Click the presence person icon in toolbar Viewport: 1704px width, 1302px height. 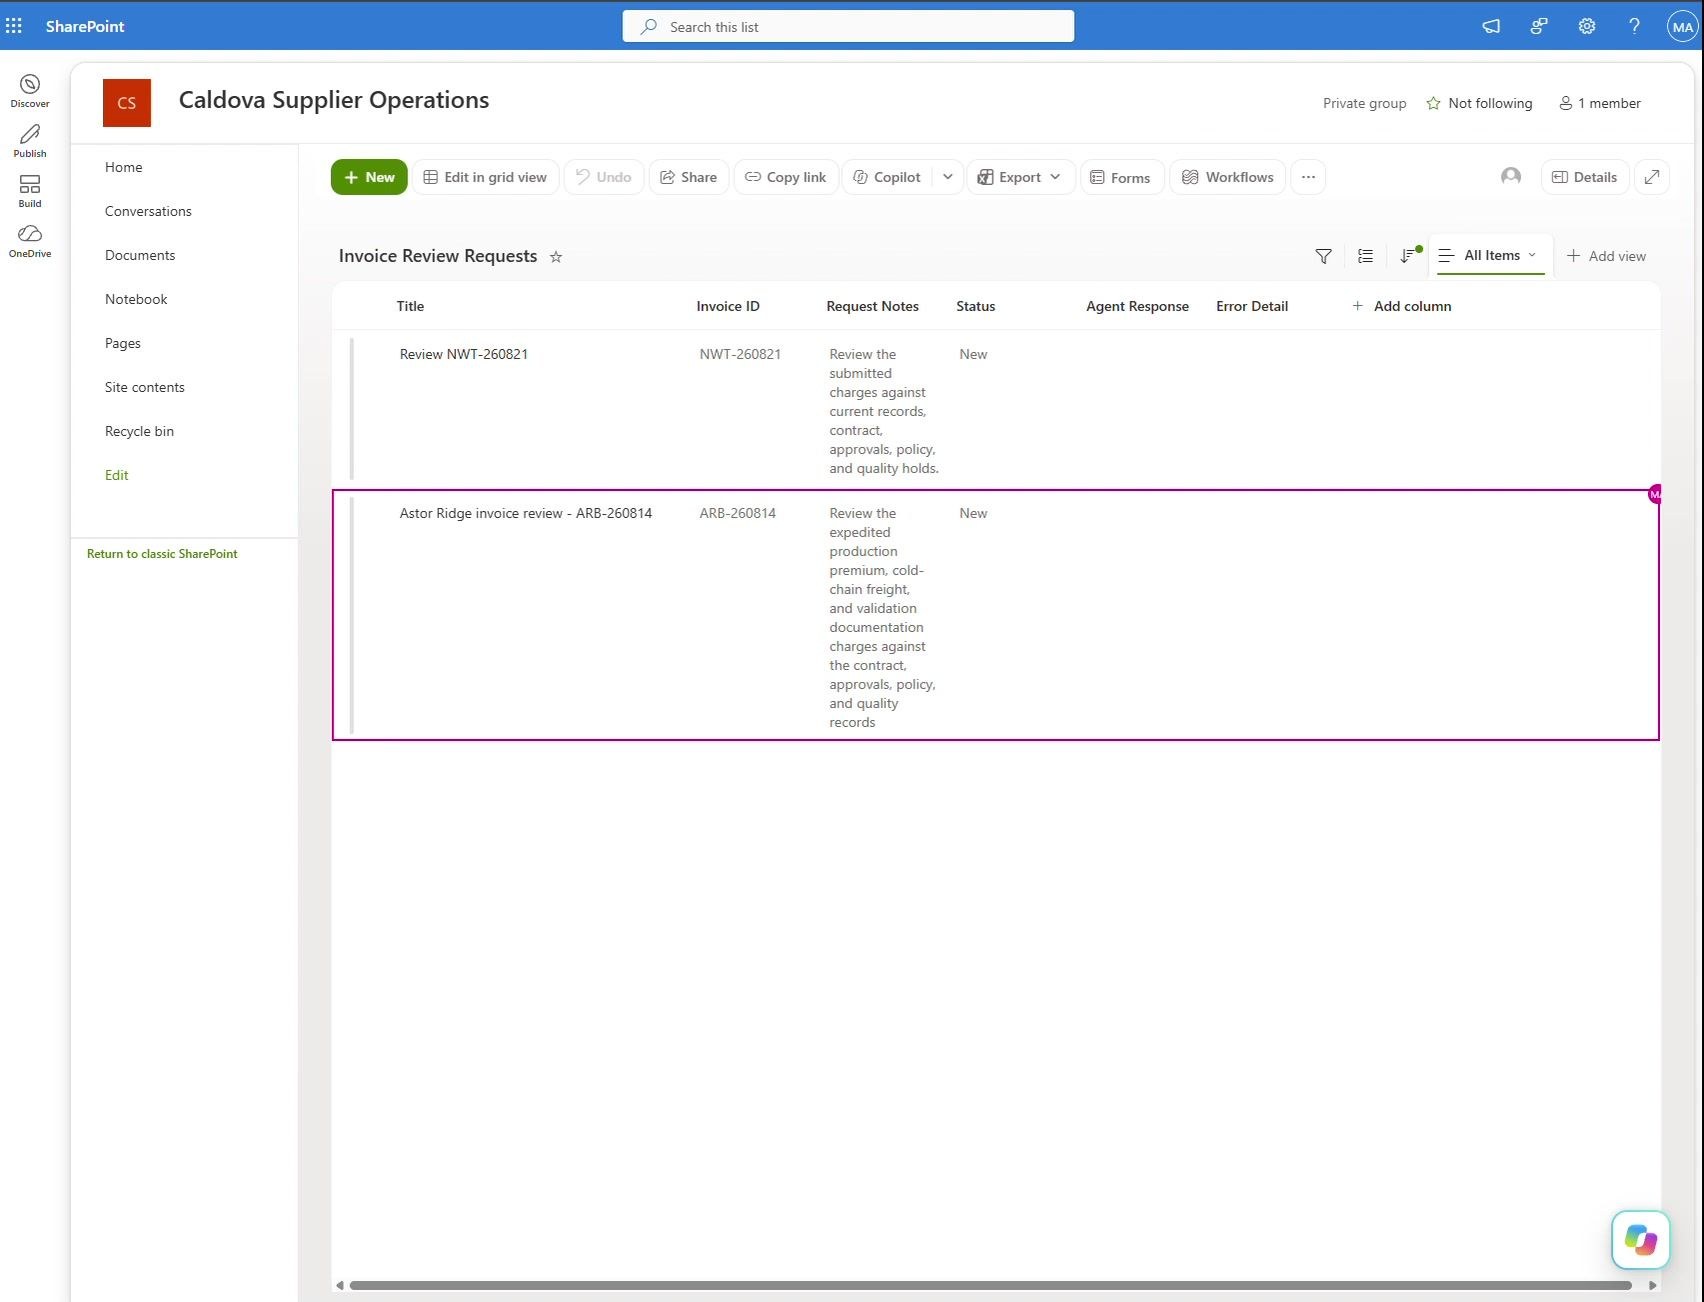tap(1511, 177)
